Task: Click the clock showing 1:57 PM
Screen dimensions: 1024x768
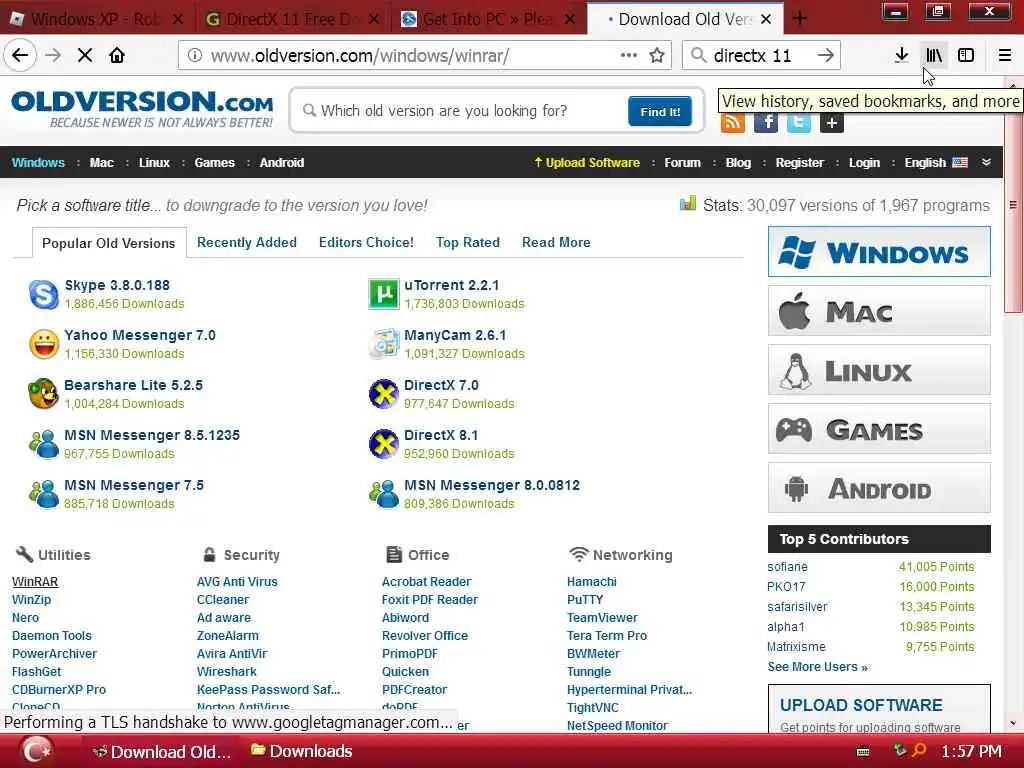Action: tap(971, 751)
